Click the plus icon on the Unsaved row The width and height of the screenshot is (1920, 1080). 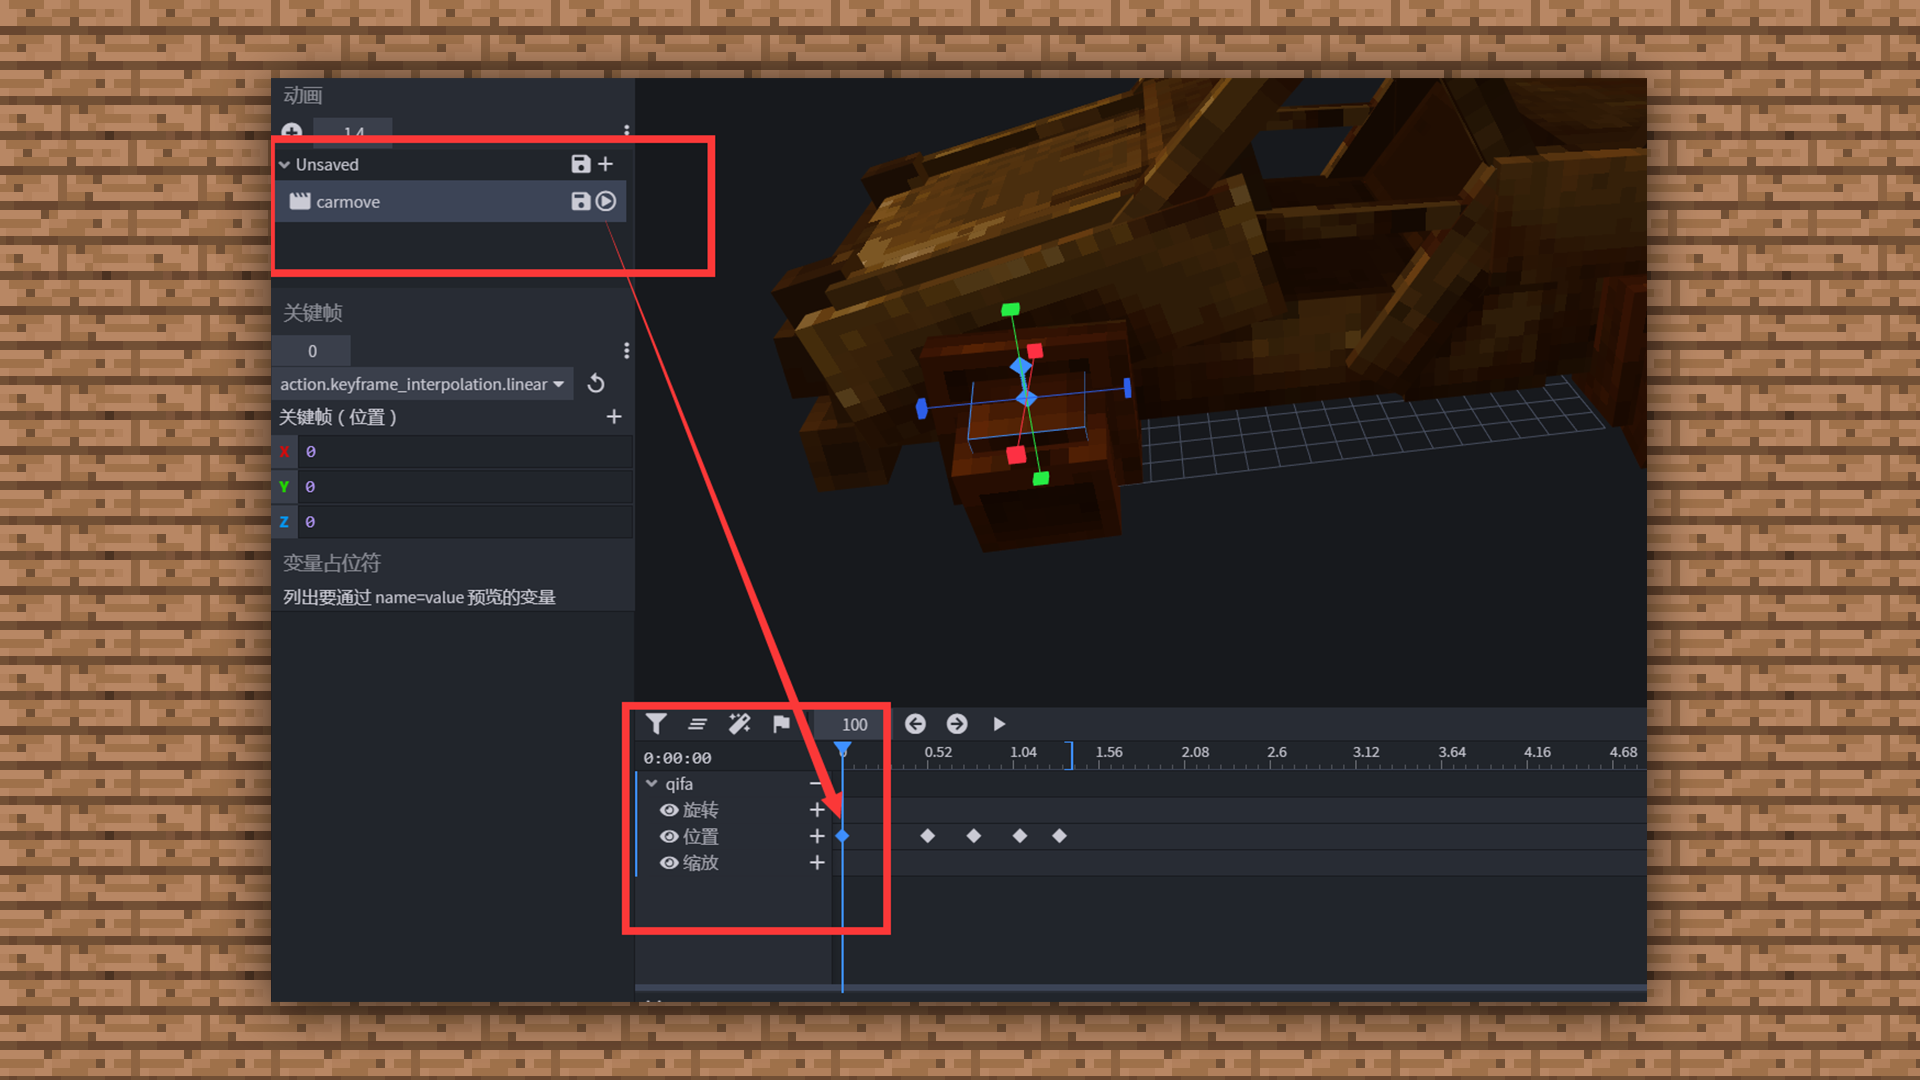(x=605, y=164)
